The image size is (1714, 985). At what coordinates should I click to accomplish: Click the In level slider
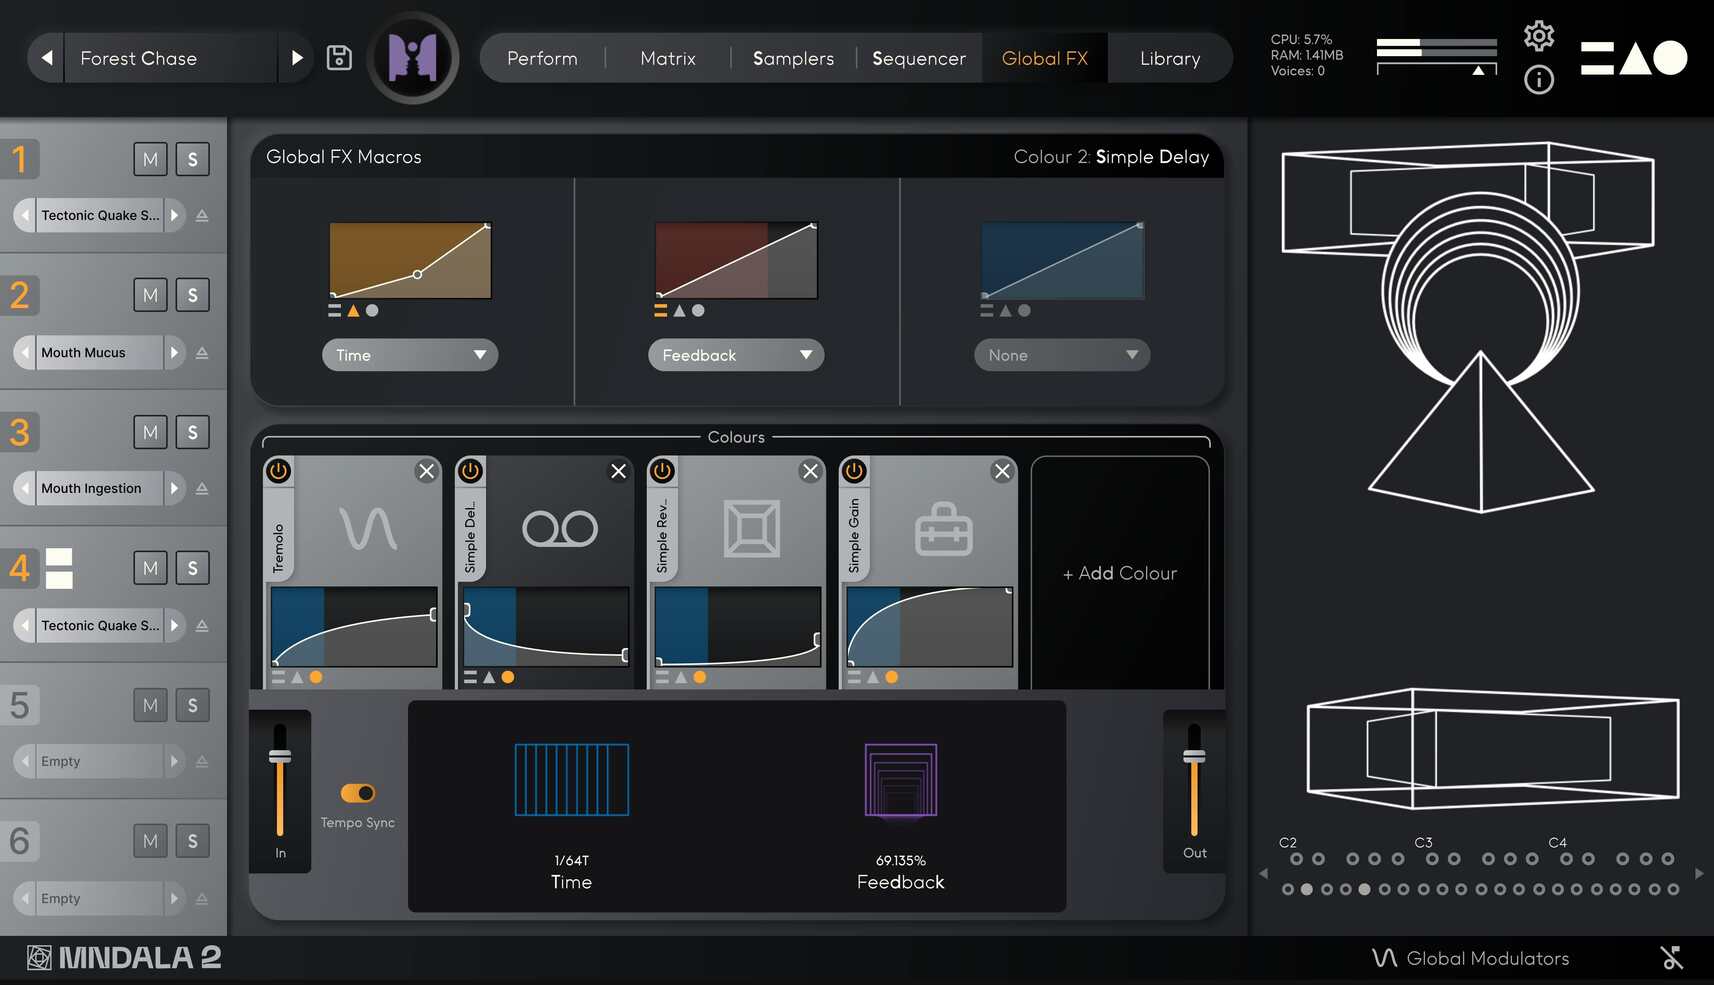(280, 758)
